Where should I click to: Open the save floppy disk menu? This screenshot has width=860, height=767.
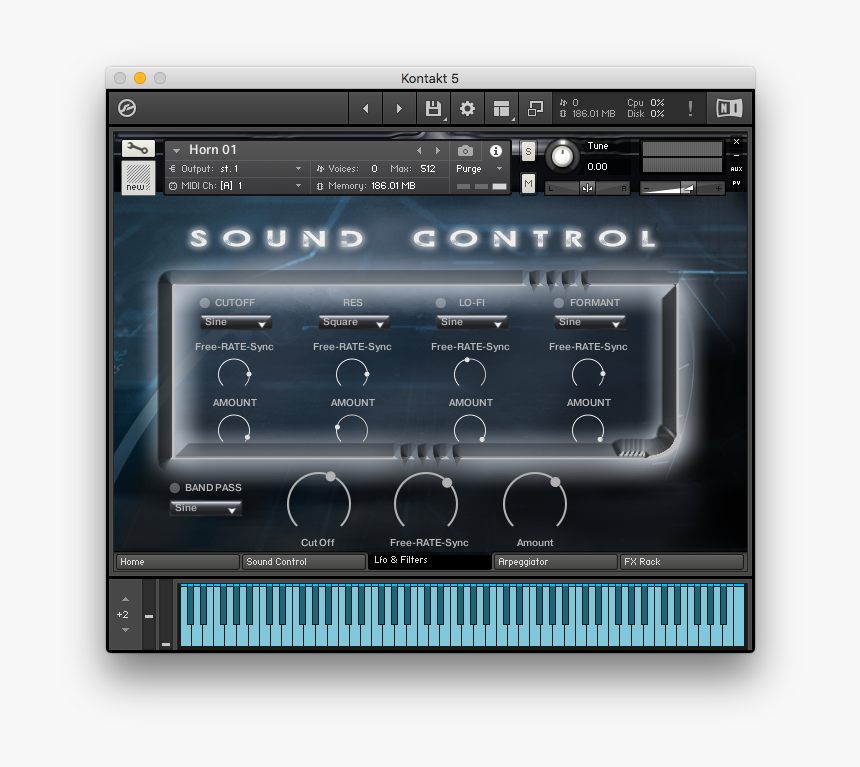tap(434, 109)
